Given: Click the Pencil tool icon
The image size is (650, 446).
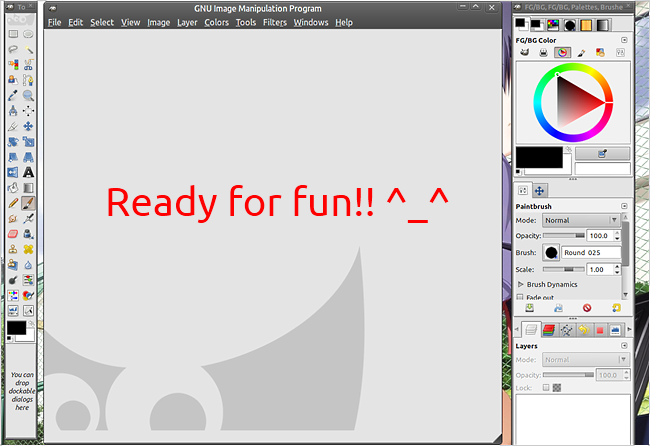Looking at the screenshot, I should (x=13, y=203).
